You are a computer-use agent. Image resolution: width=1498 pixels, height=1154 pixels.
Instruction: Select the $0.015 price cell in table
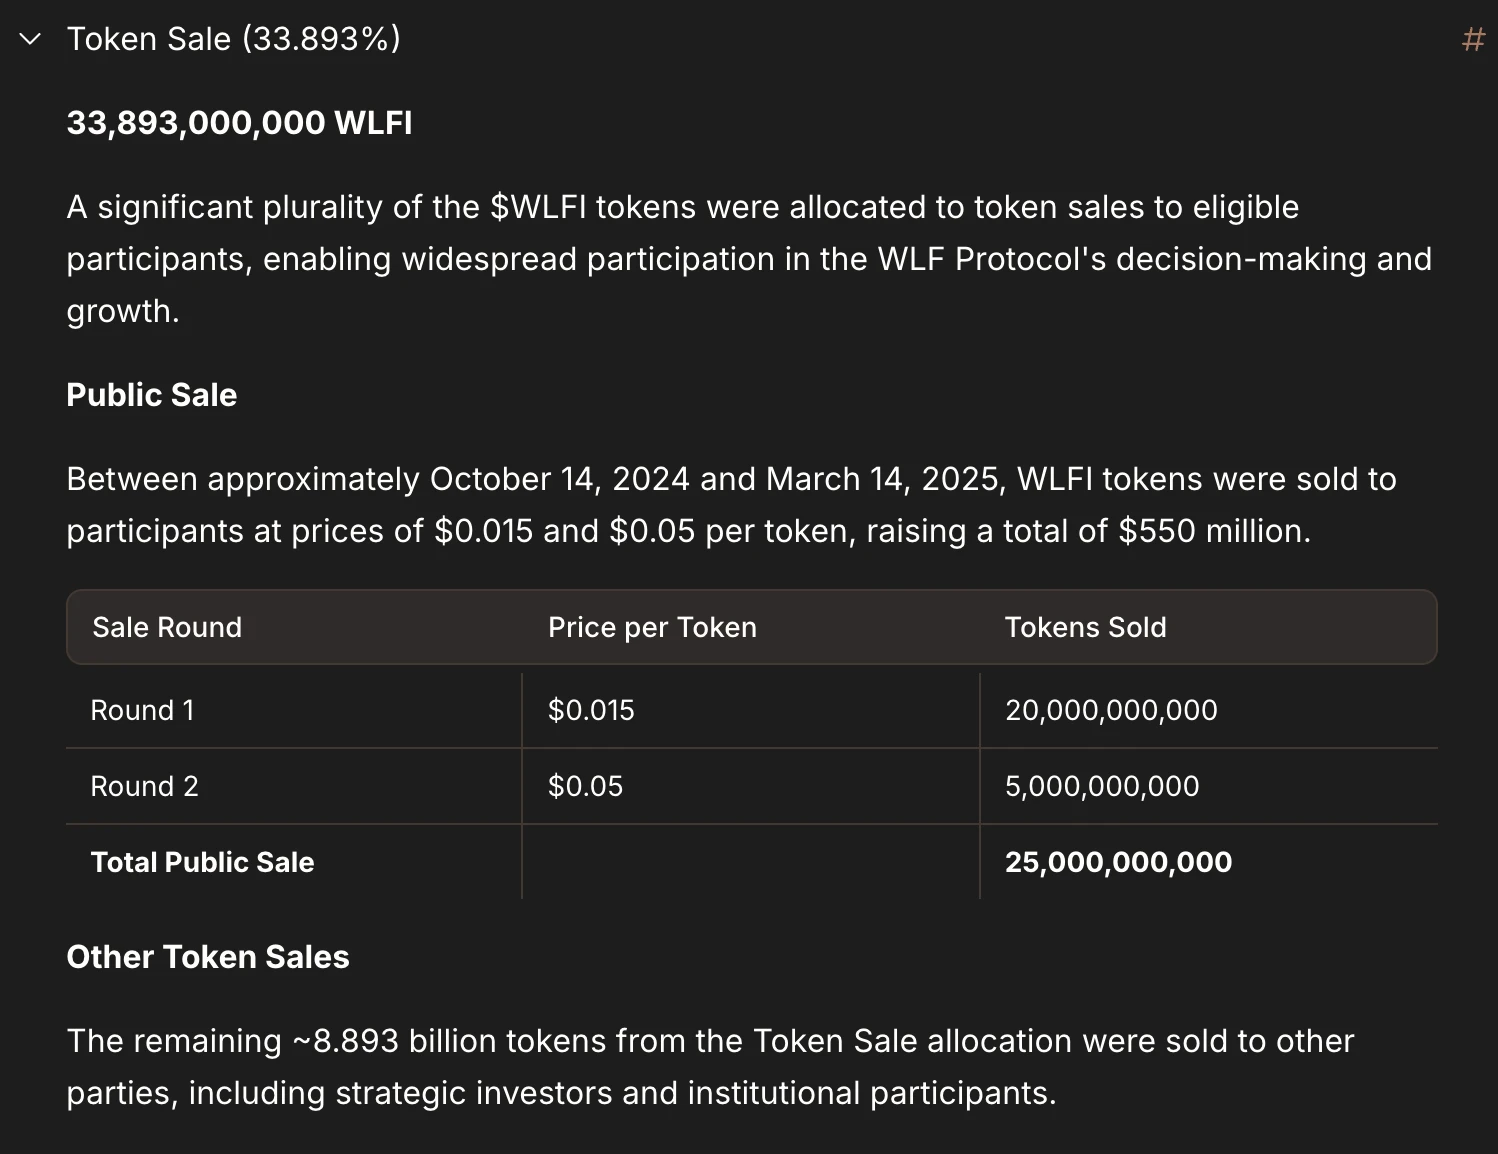(x=591, y=710)
